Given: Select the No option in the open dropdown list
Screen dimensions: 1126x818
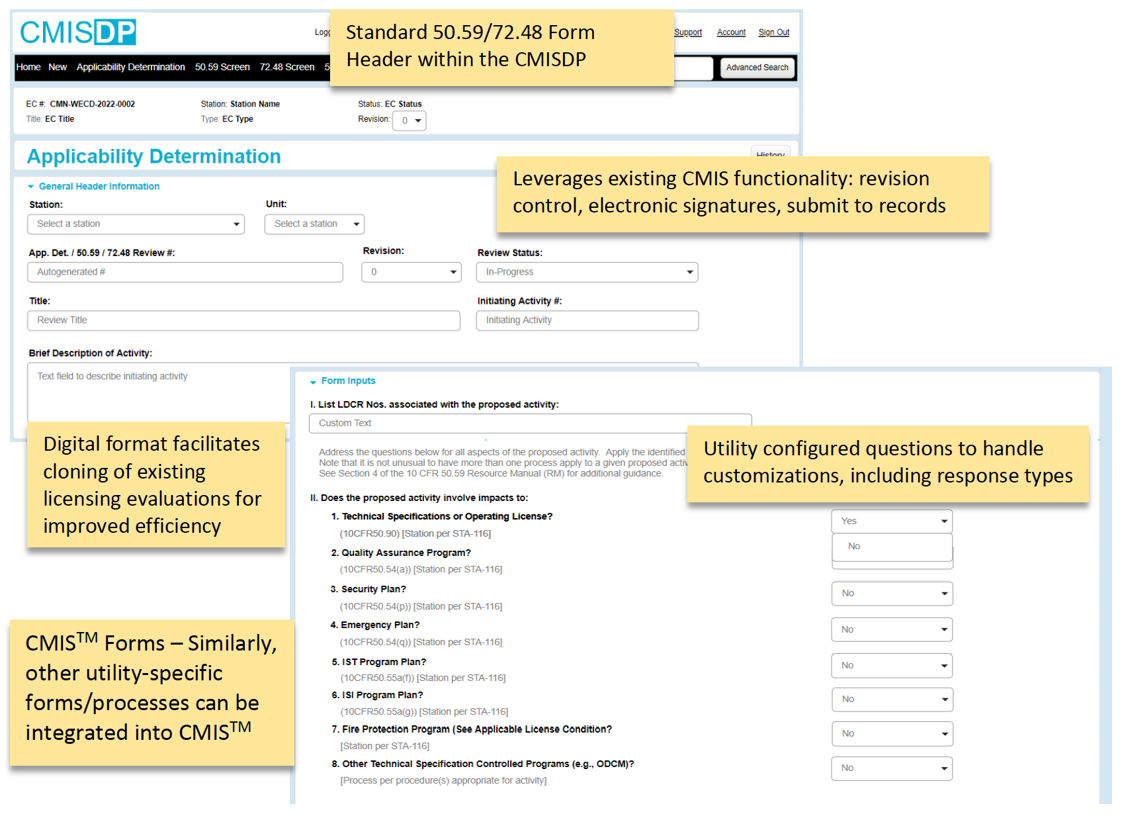Looking at the screenshot, I should point(892,547).
